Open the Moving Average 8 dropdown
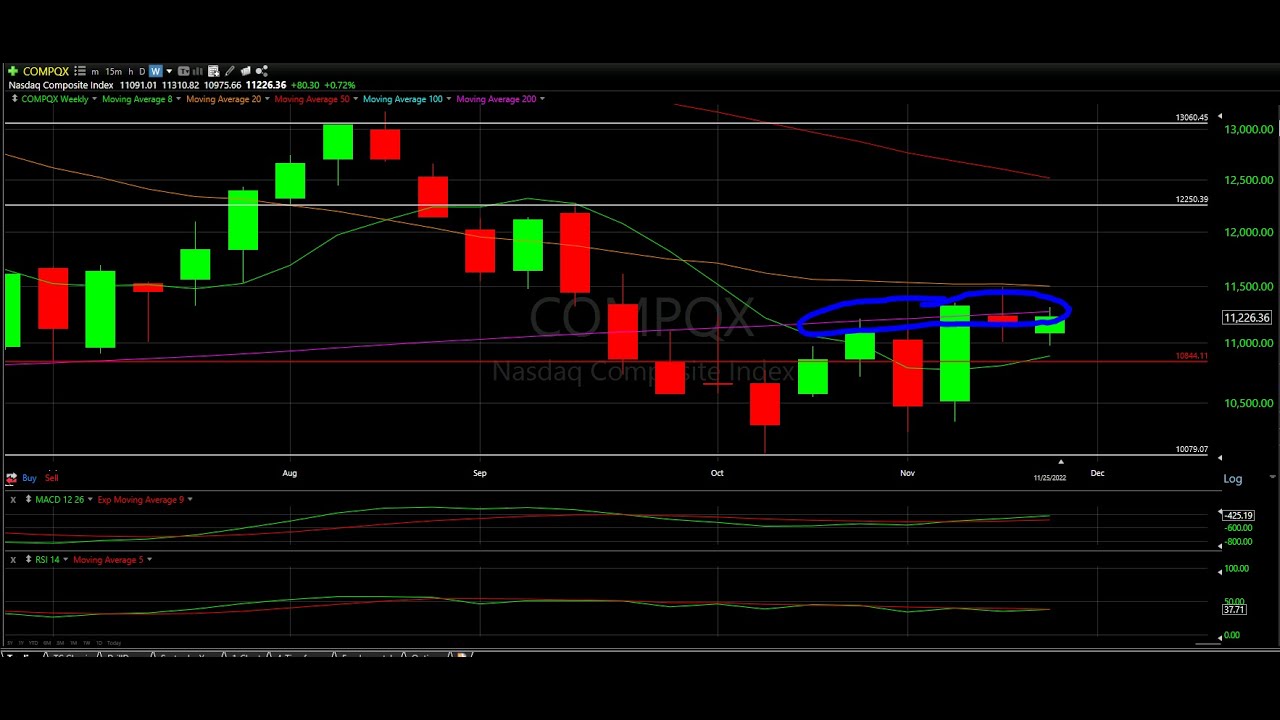1280x720 pixels. point(178,99)
